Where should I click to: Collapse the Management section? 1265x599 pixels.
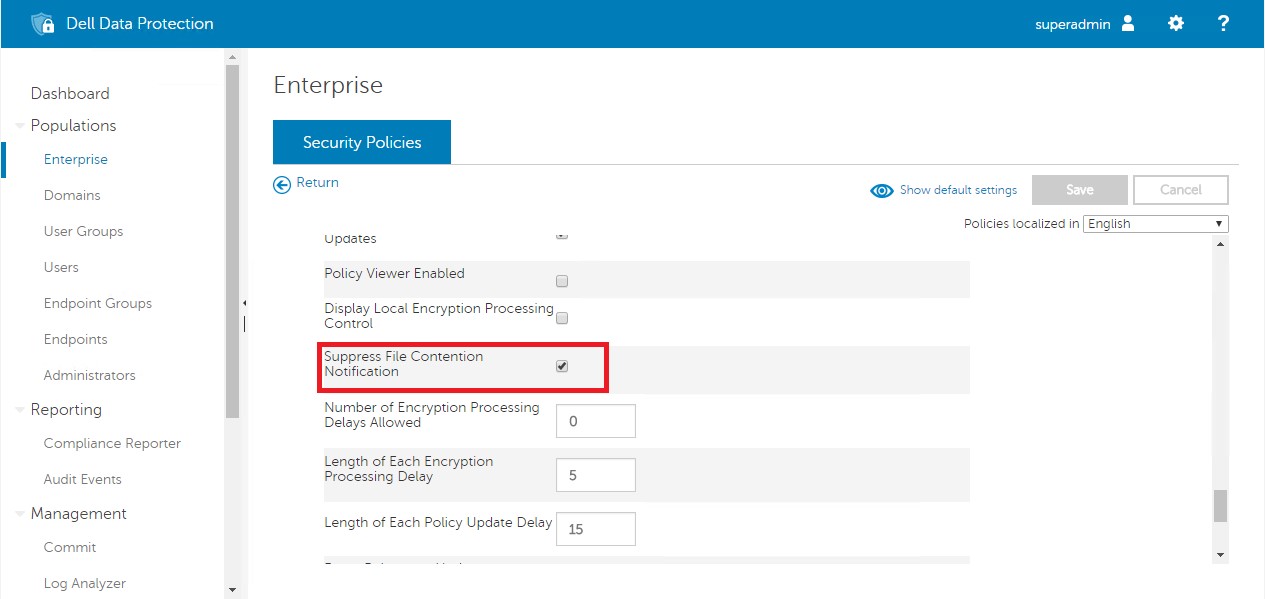click(18, 513)
